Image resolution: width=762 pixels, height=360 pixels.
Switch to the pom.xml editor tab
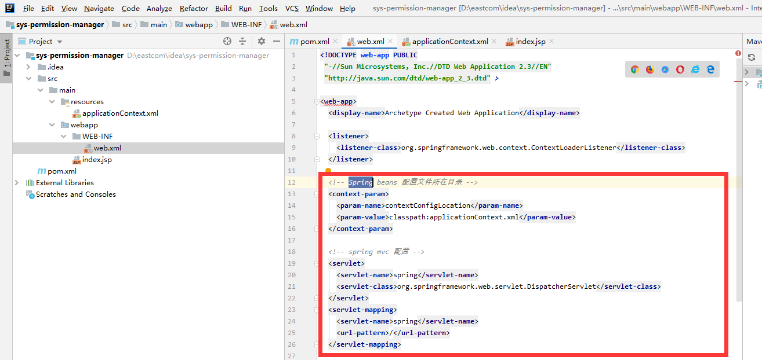[314, 41]
